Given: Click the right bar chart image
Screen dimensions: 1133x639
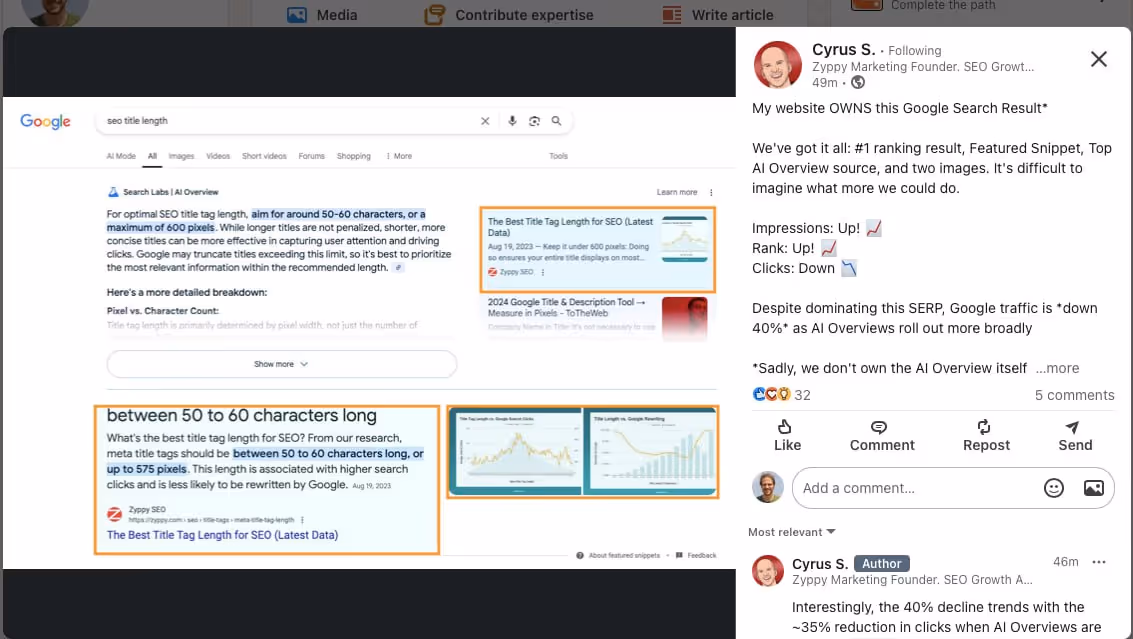Looking at the screenshot, I should tap(650, 452).
